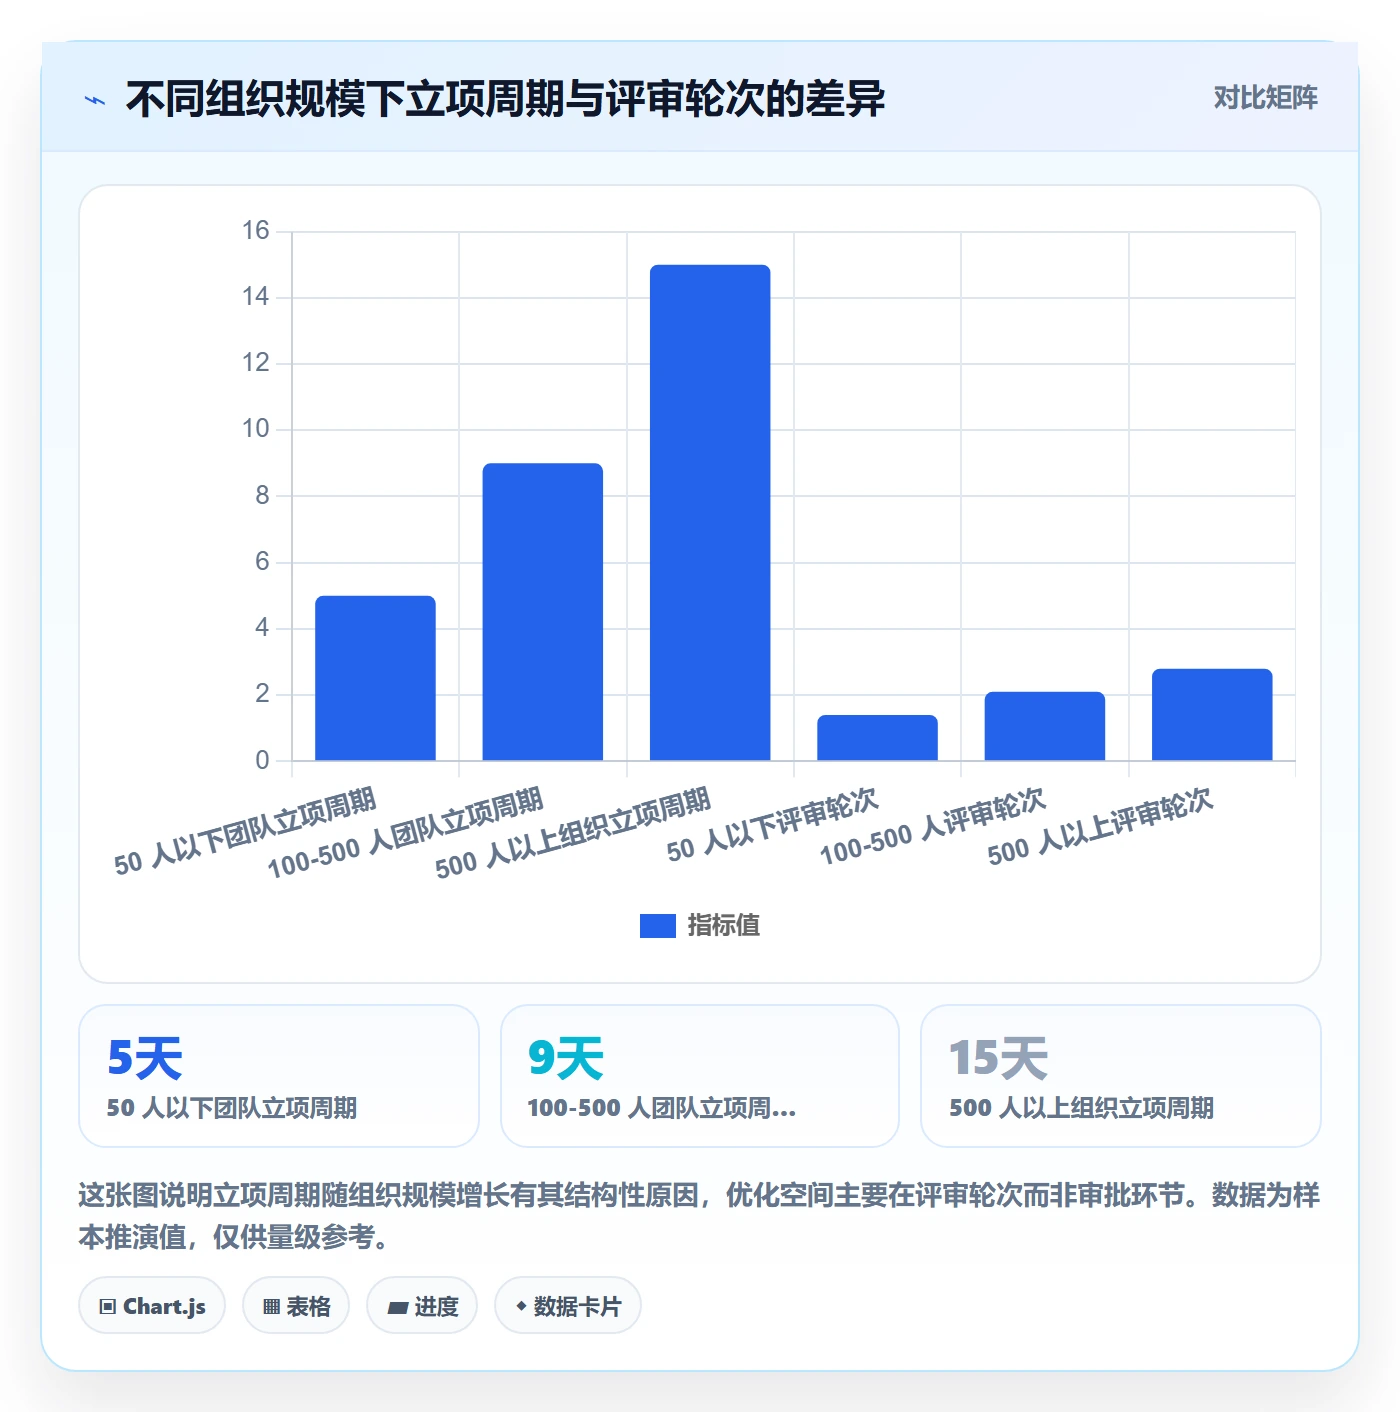Click the y-axis value 14
This screenshot has height=1412, width=1400.
tap(256, 297)
